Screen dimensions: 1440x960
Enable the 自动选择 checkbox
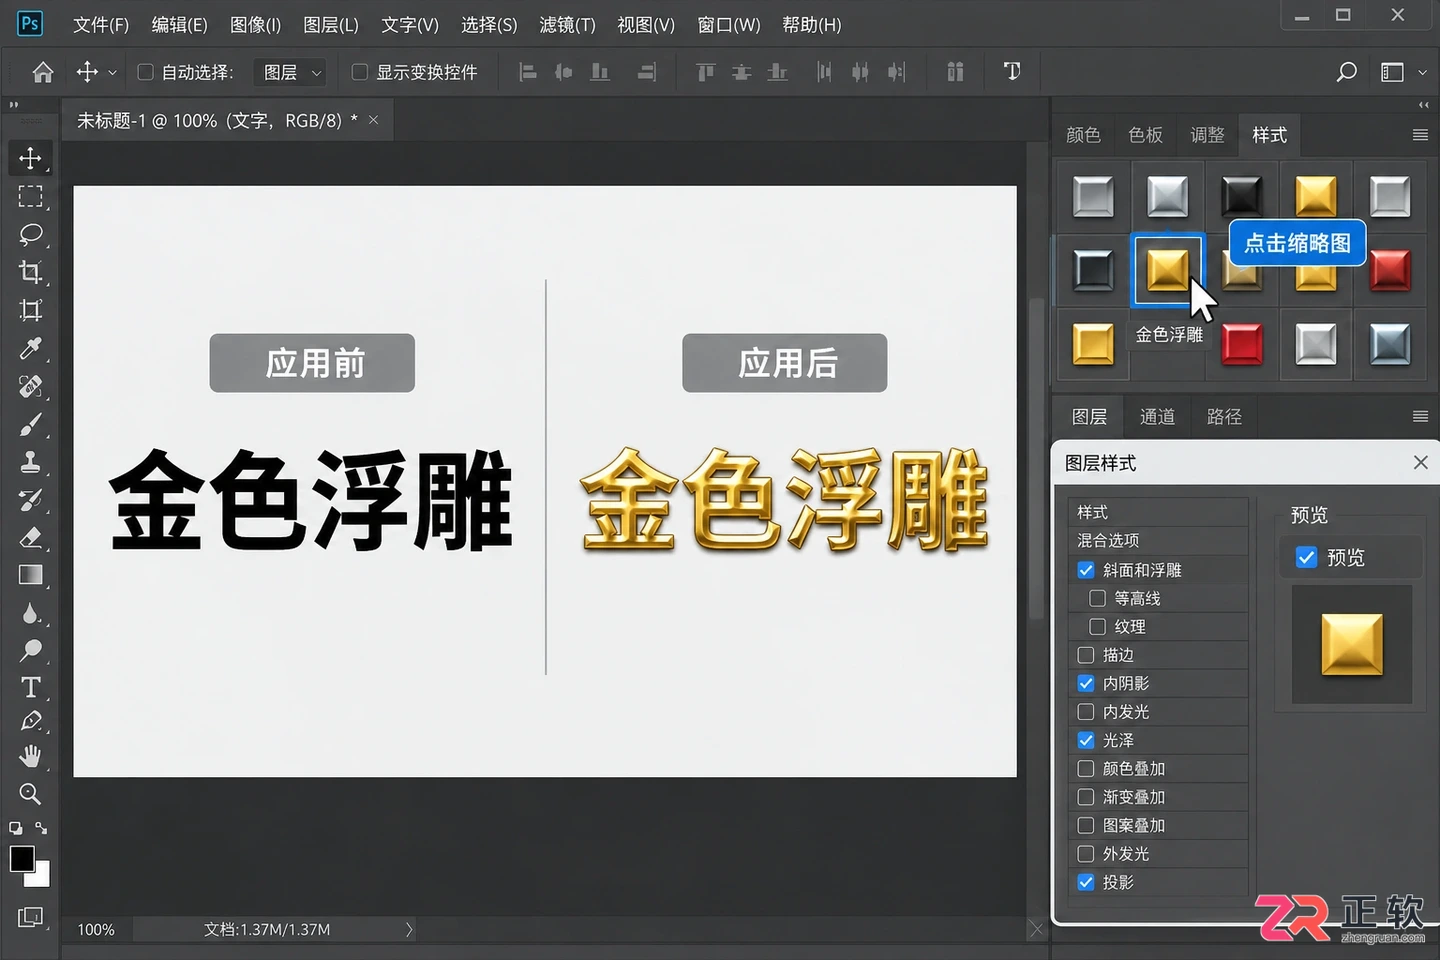click(146, 72)
